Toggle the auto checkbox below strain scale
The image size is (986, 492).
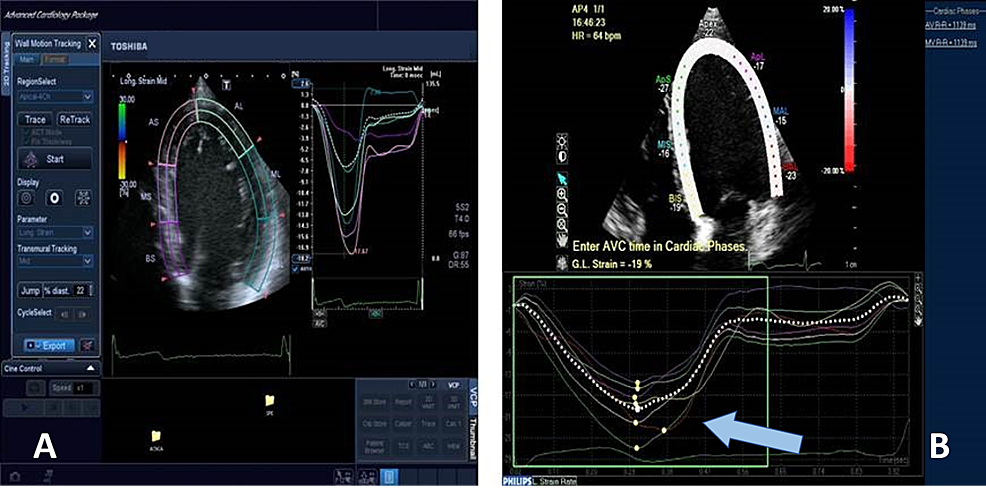point(296,269)
